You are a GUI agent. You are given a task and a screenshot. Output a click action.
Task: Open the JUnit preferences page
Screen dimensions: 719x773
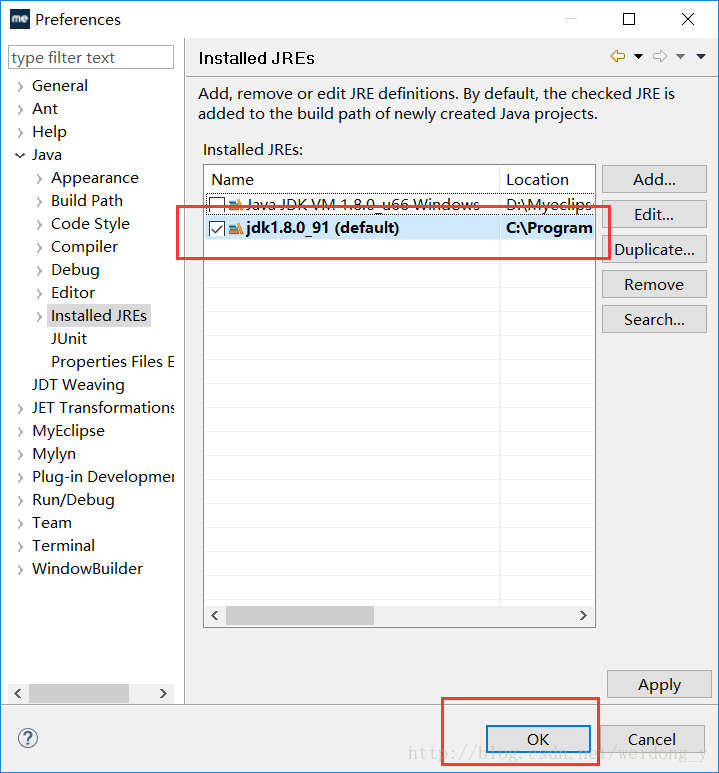coord(69,339)
